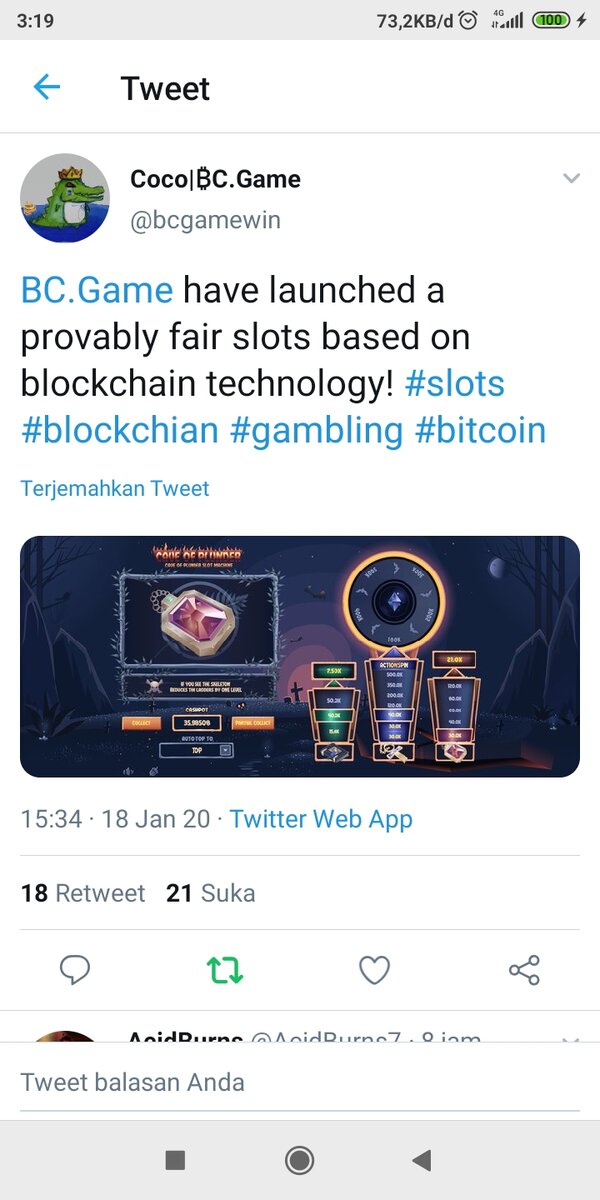This screenshot has height=1200, width=600.
Task: Like the tweet with heart icon
Action: [x=374, y=969]
